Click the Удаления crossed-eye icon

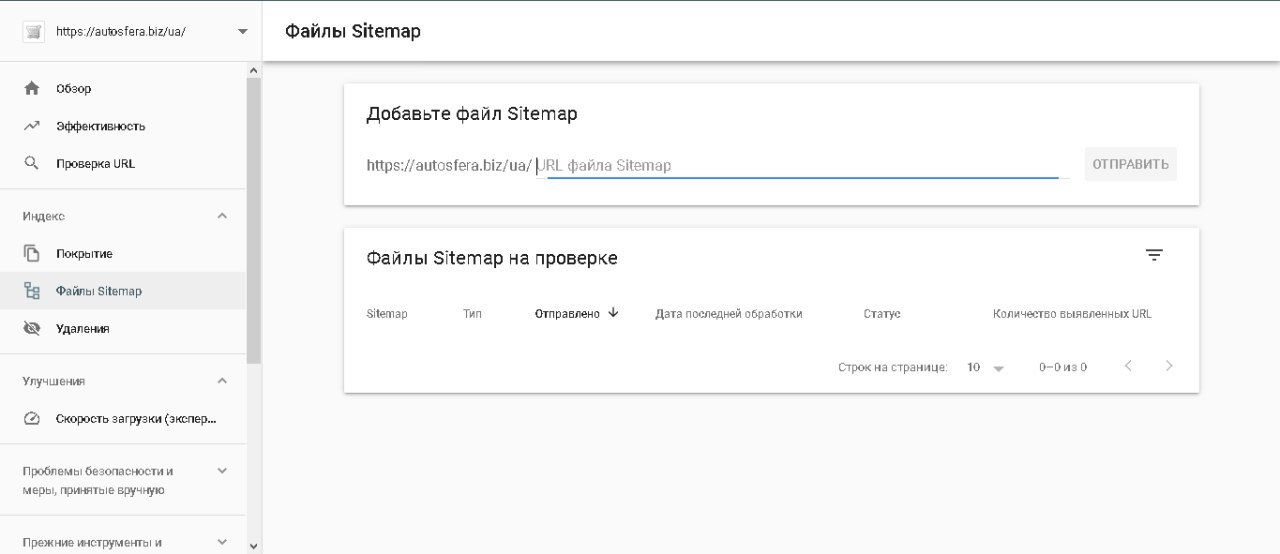tap(32, 328)
